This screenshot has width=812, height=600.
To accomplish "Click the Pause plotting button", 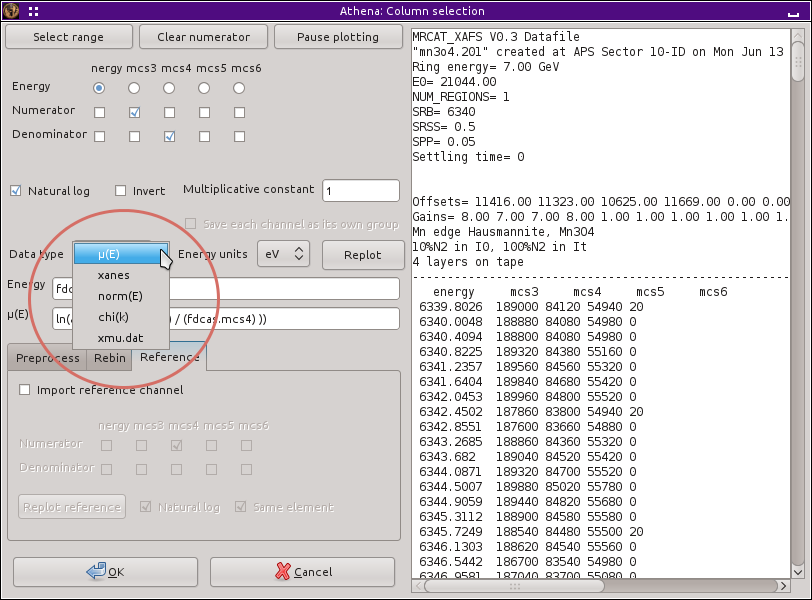I will 338,37.
